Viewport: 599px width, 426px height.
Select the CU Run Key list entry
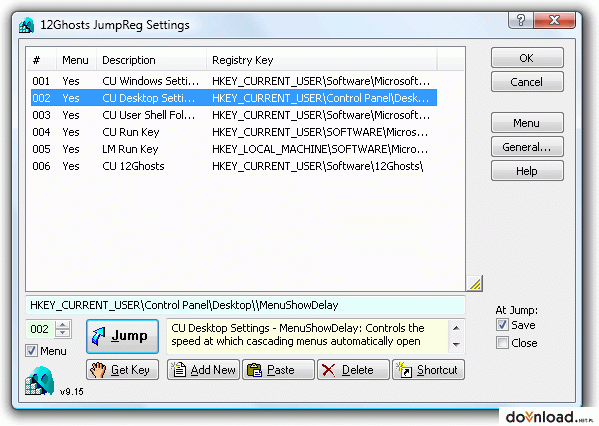[x=234, y=132]
